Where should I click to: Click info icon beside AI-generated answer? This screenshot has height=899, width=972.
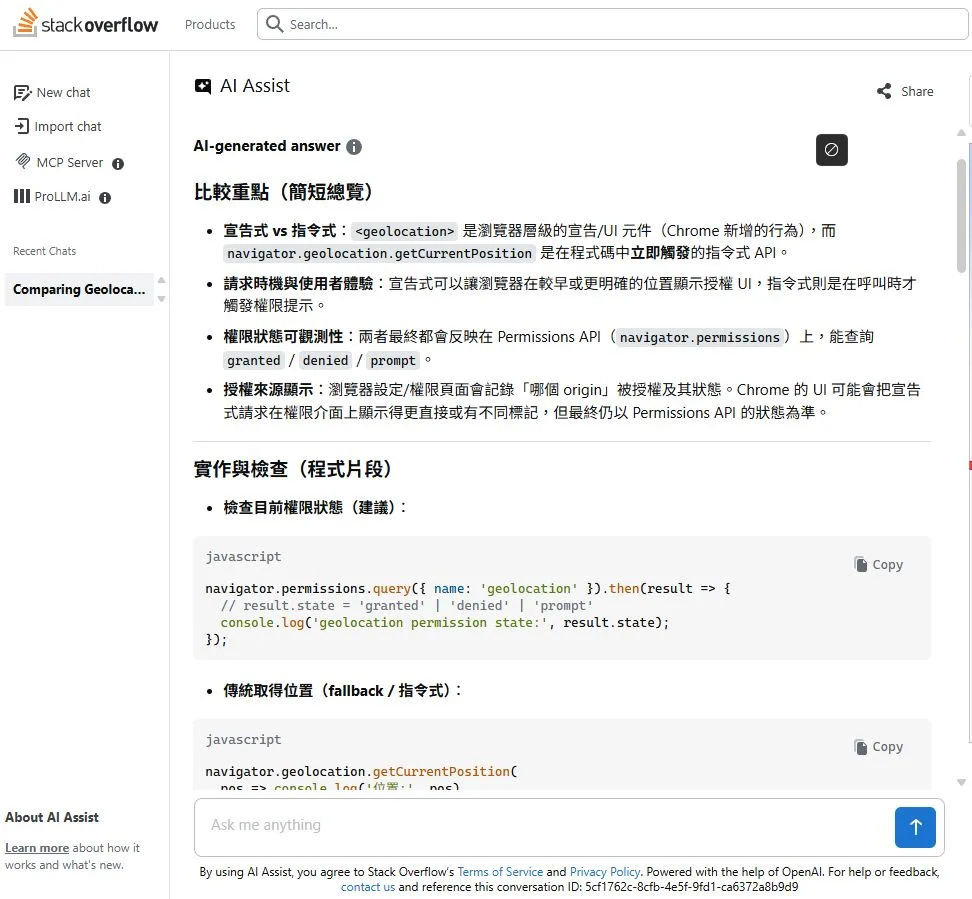click(x=354, y=147)
